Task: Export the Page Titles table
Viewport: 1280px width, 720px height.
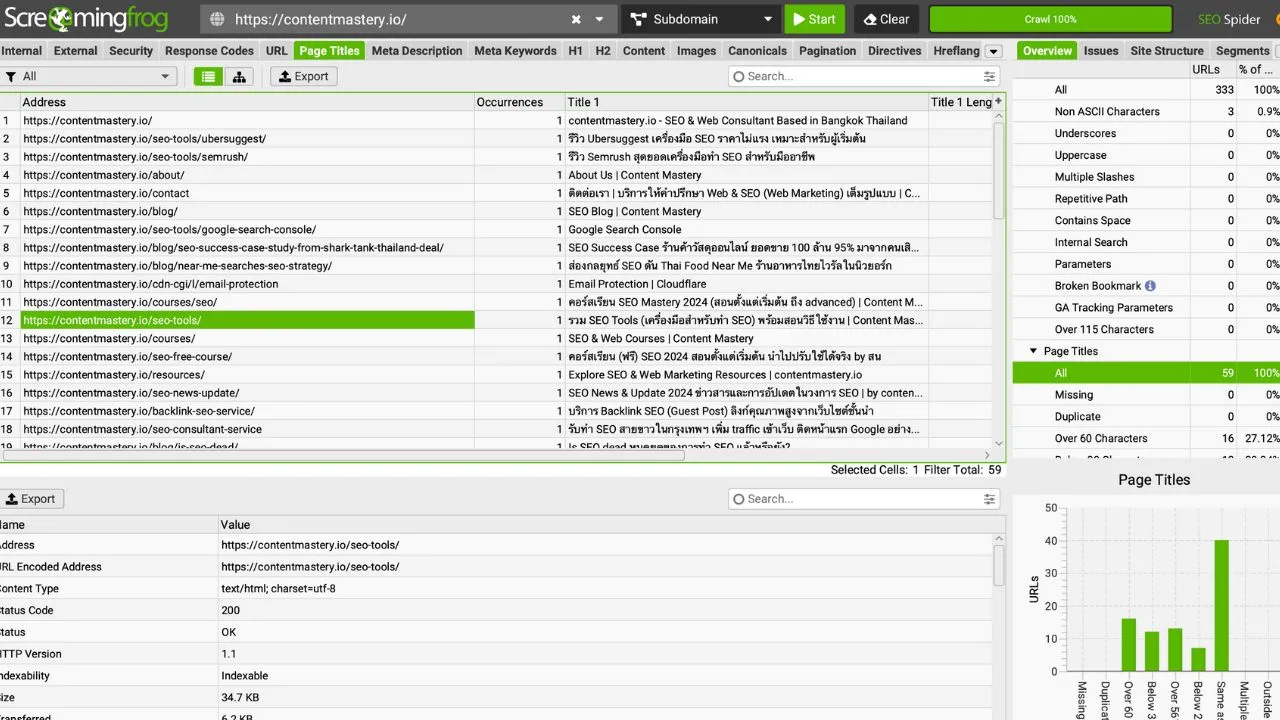Action: (x=304, y=76)
